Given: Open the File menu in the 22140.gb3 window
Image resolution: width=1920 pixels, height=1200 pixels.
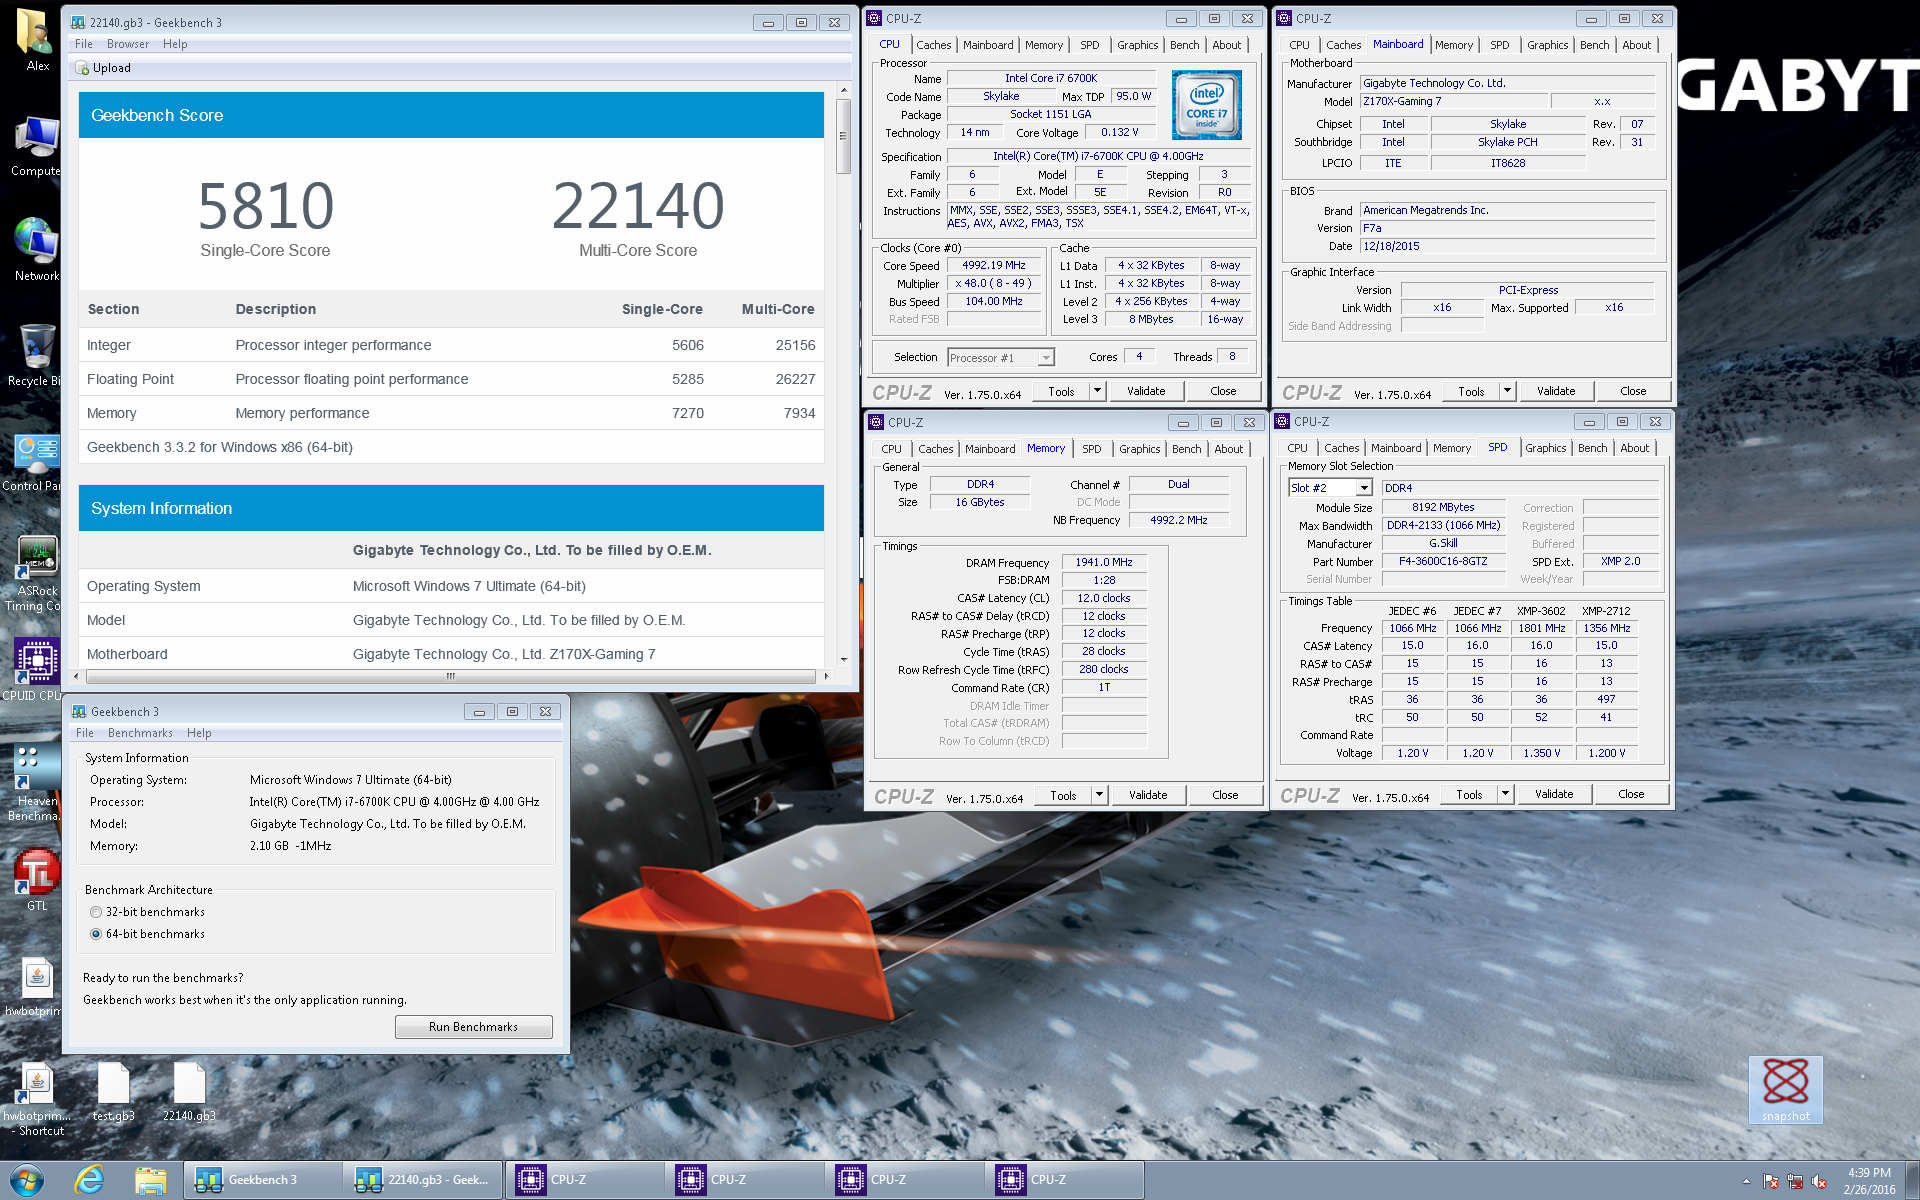Looking at the screenshot, I should tap(84, 44).
